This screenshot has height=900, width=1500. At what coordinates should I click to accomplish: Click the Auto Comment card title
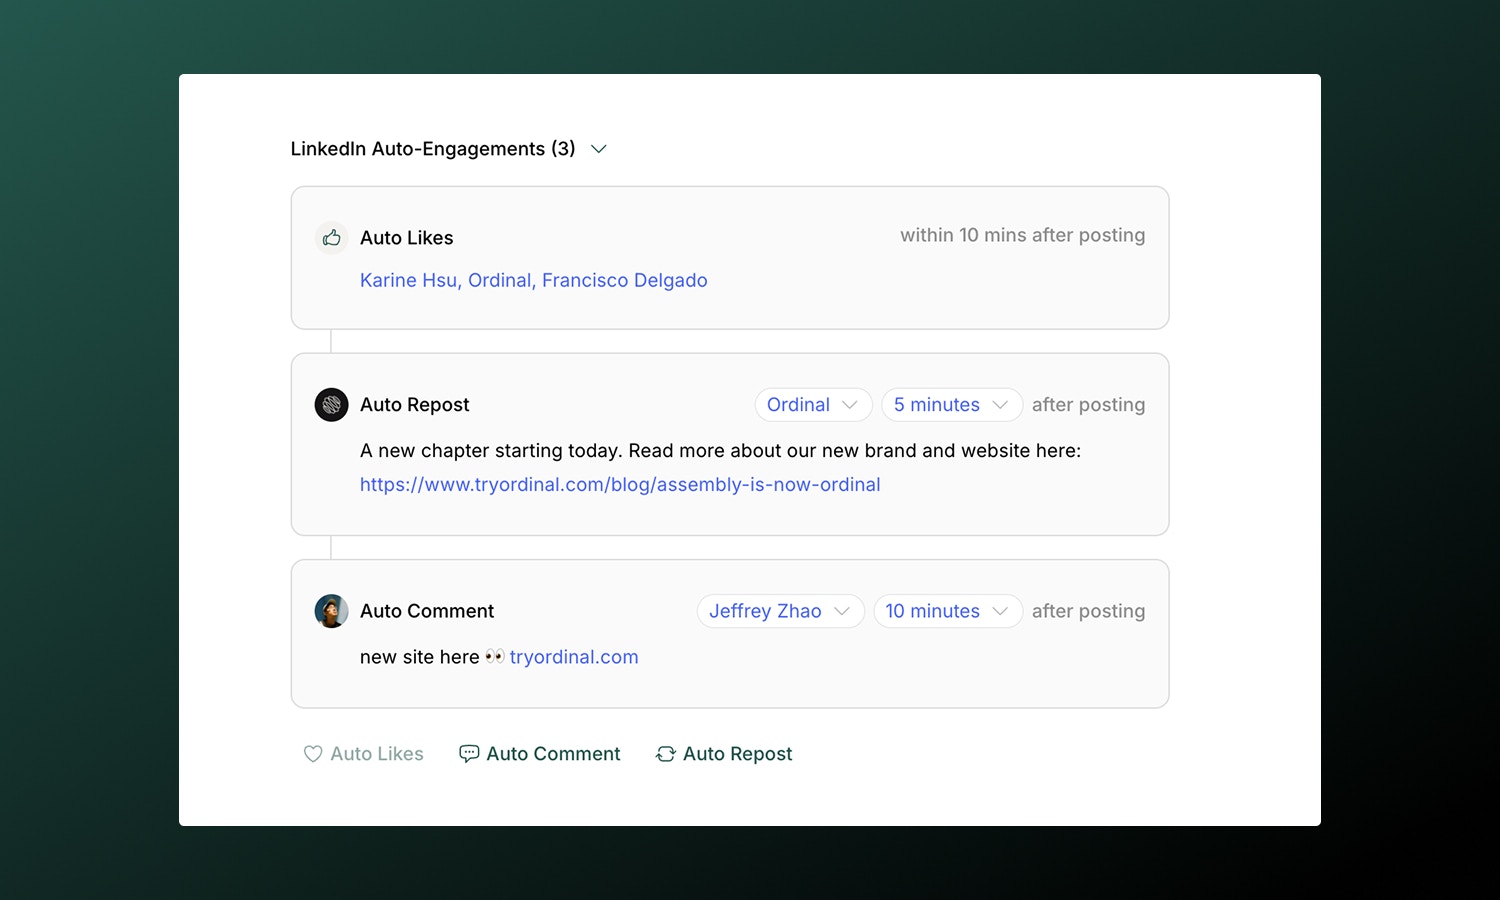[427, 611]
